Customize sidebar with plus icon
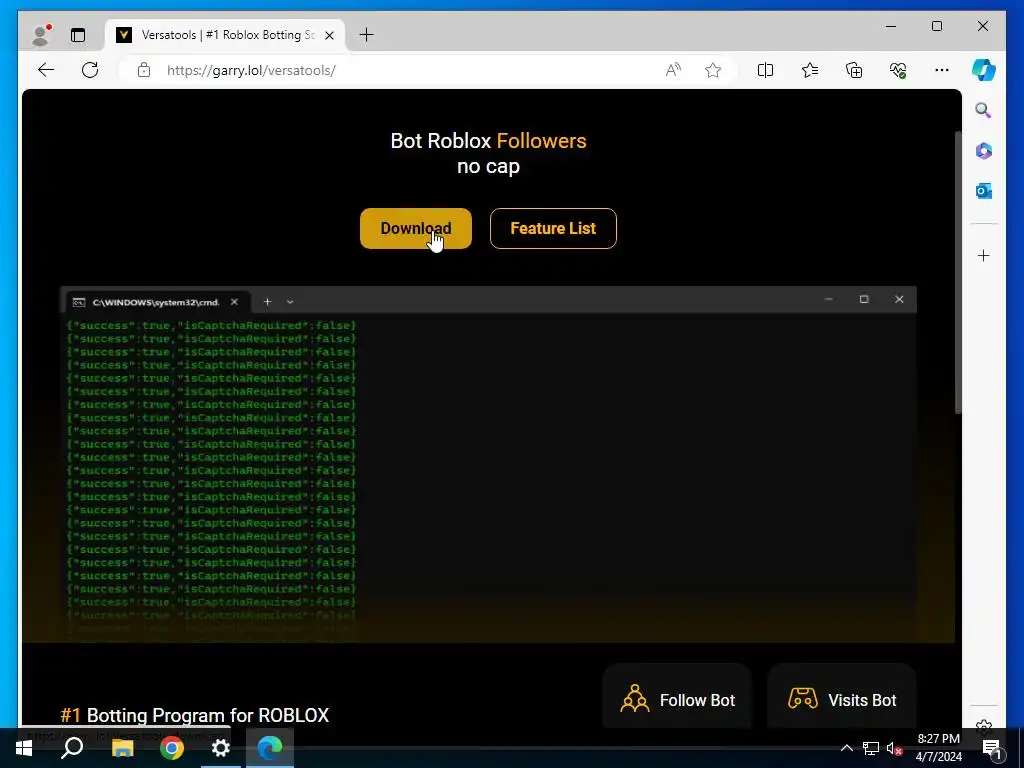Viewport: 1024px width, 768px height. (x=984, y=255)
